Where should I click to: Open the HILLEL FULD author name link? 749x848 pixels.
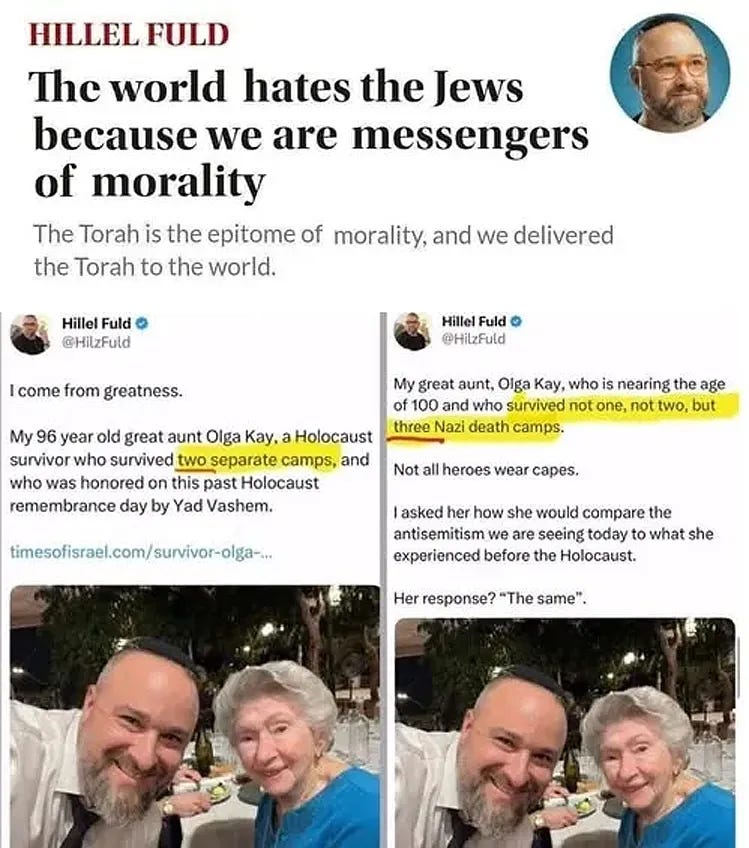(129, 35)
